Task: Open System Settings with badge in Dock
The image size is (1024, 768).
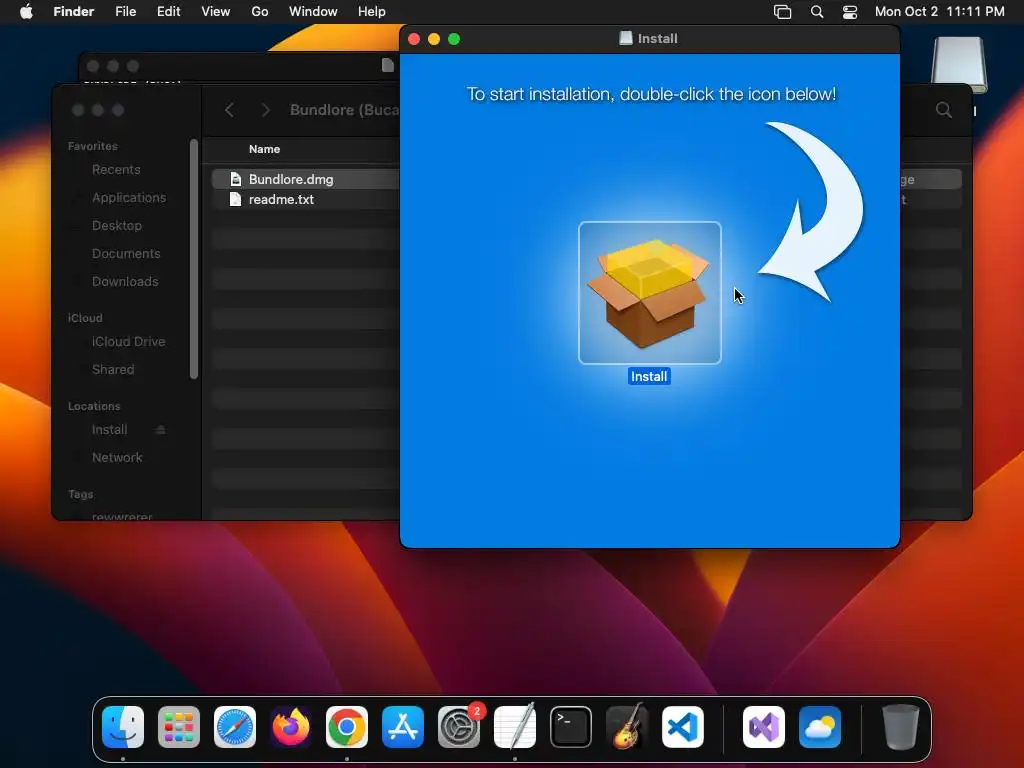Action: pyautogui.click(x=459, y=727)
